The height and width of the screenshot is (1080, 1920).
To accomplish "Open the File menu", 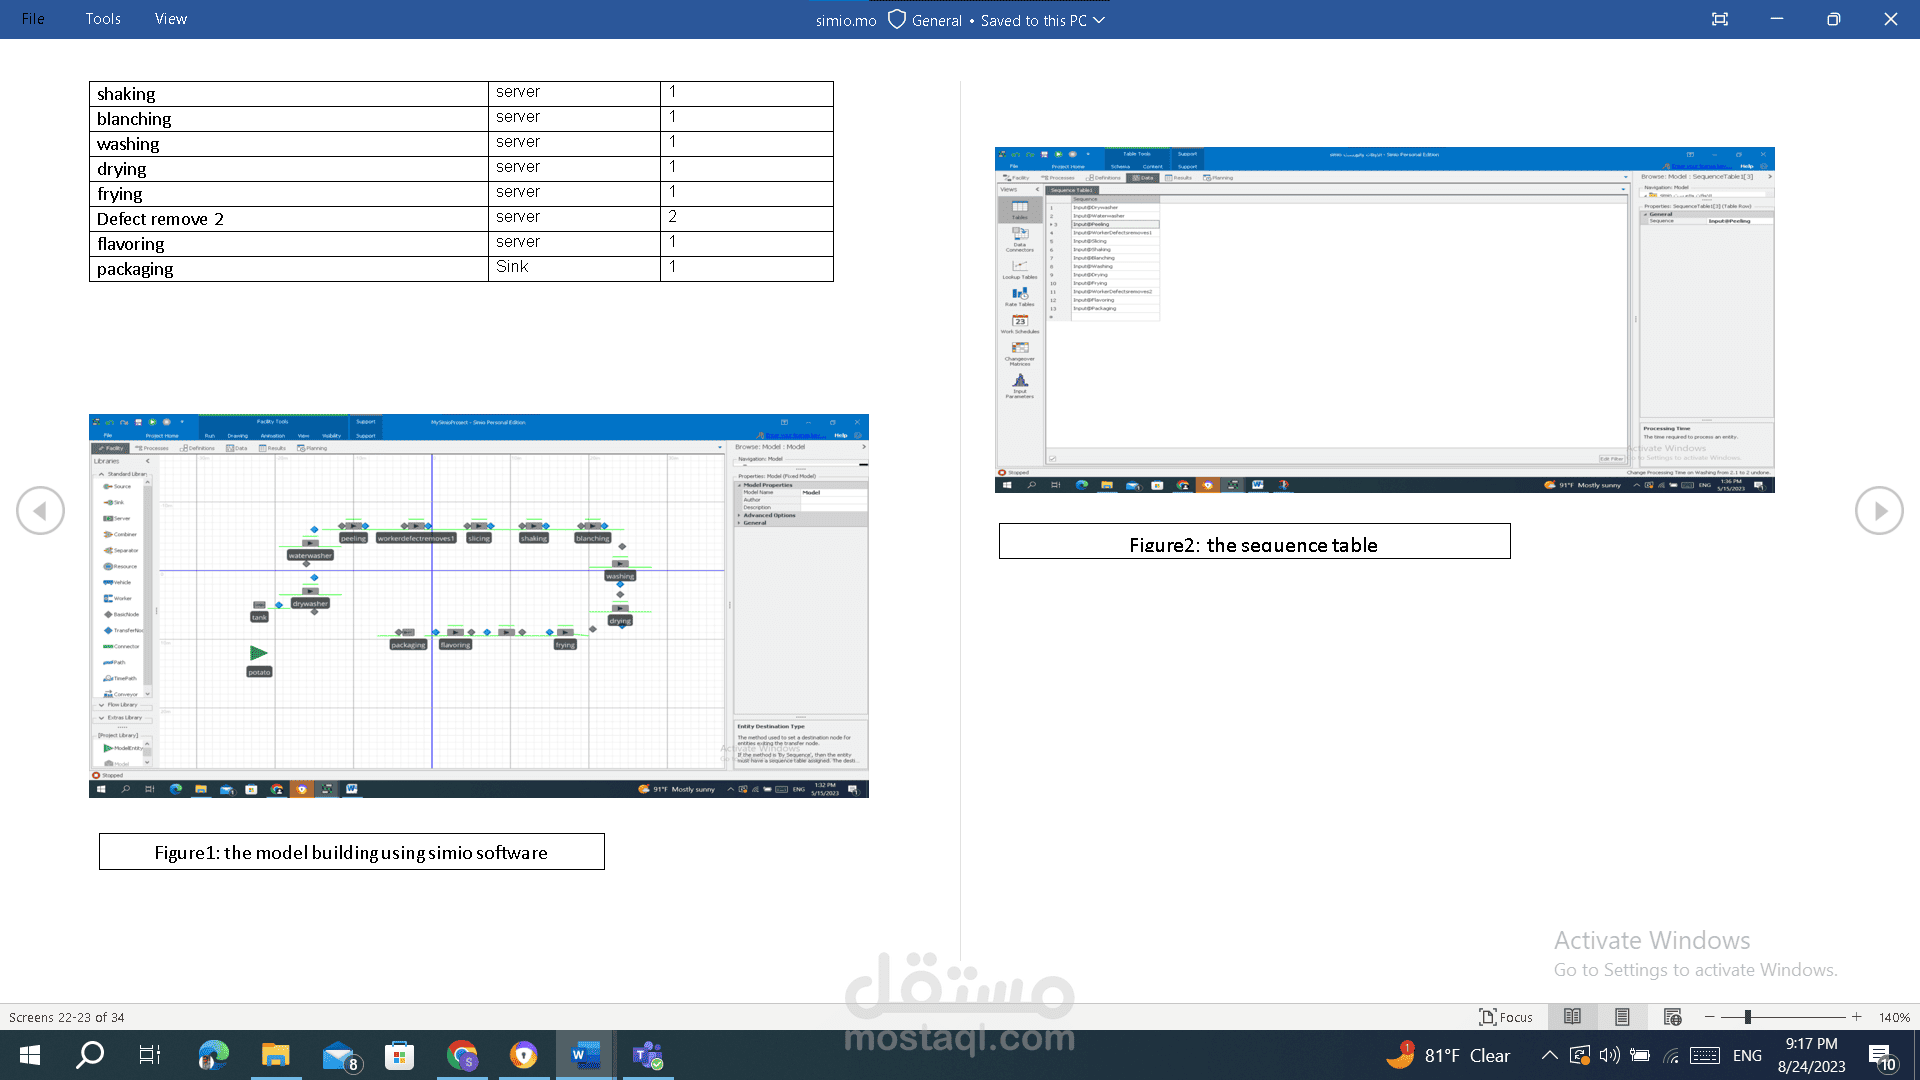I will (x=33, y=19).
